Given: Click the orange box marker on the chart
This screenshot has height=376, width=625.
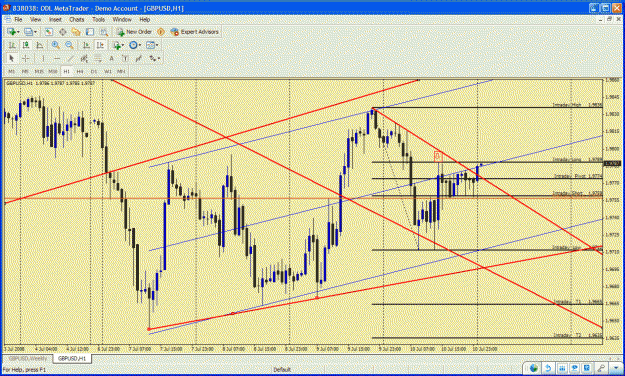Looking at the screenshot, I should coord(438,156).
